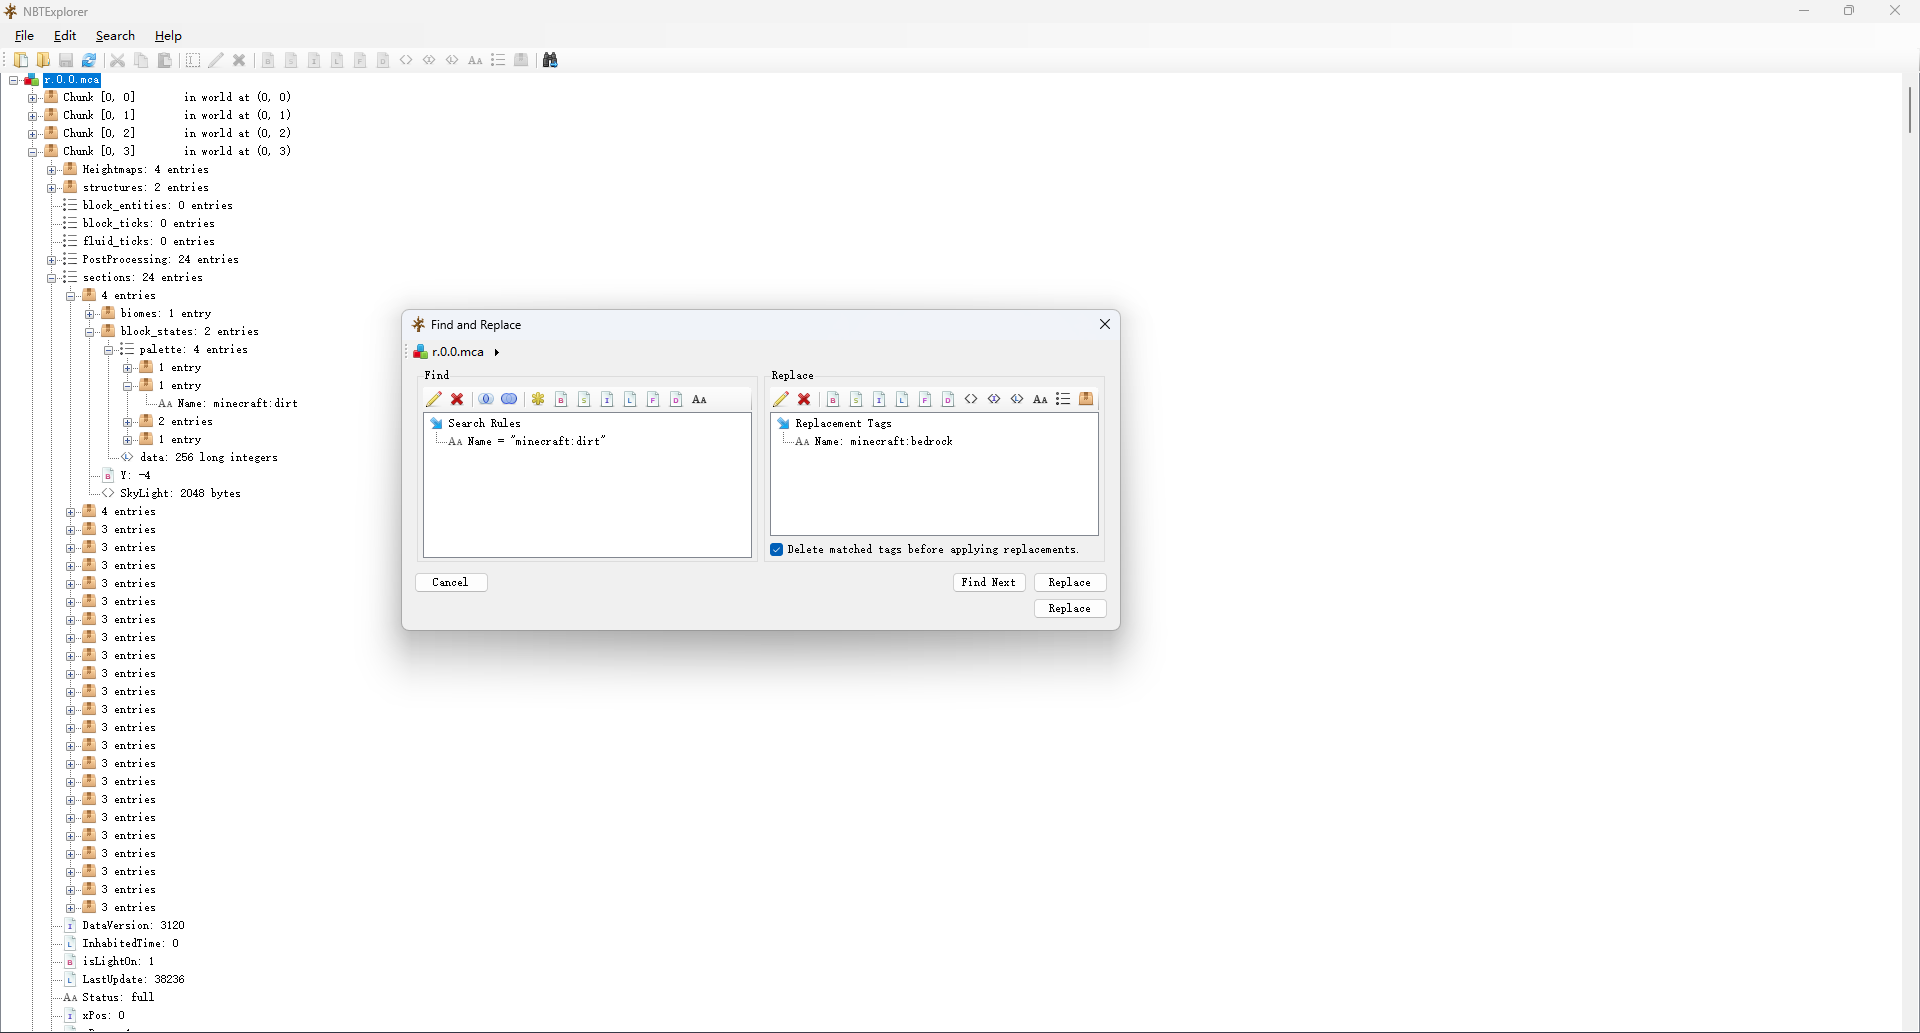Image resolution: width=1920 pixels, height=1033 pixels.
Task: Insert a wildcard rule with the asterisk icon
Action: point(538,399)
